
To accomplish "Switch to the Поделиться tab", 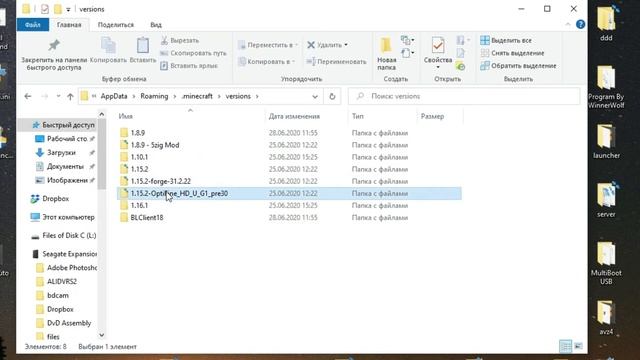I will pos(116,24).
